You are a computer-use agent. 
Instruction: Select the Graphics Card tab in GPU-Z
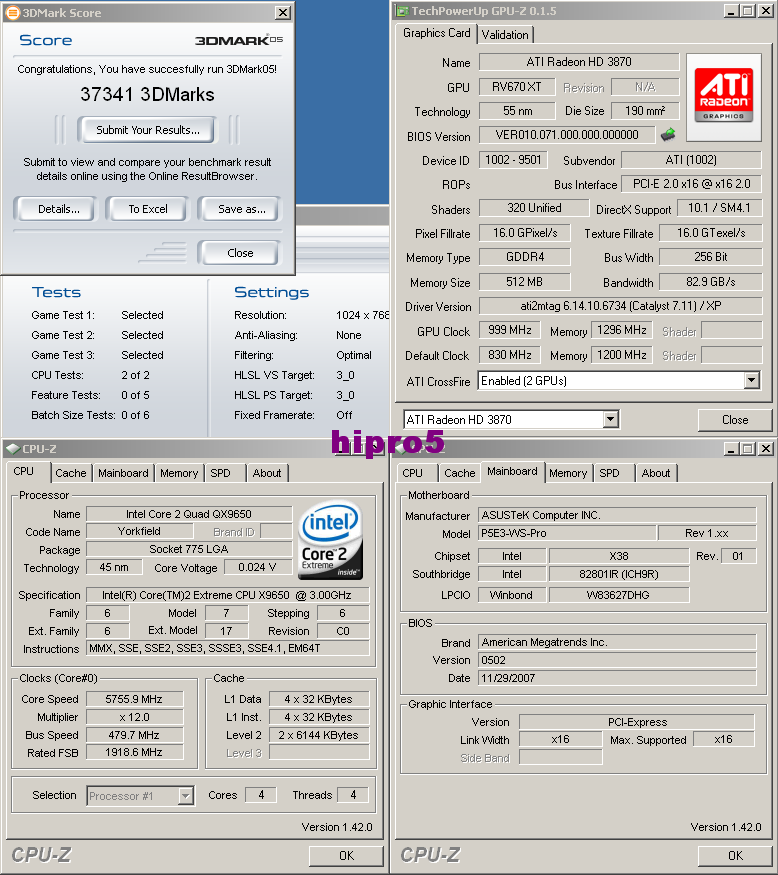436,33
